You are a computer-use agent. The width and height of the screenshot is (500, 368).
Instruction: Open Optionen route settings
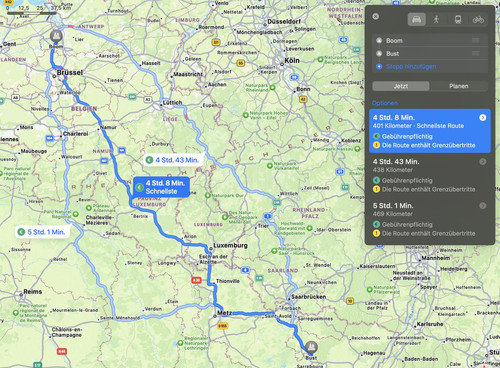385,103
